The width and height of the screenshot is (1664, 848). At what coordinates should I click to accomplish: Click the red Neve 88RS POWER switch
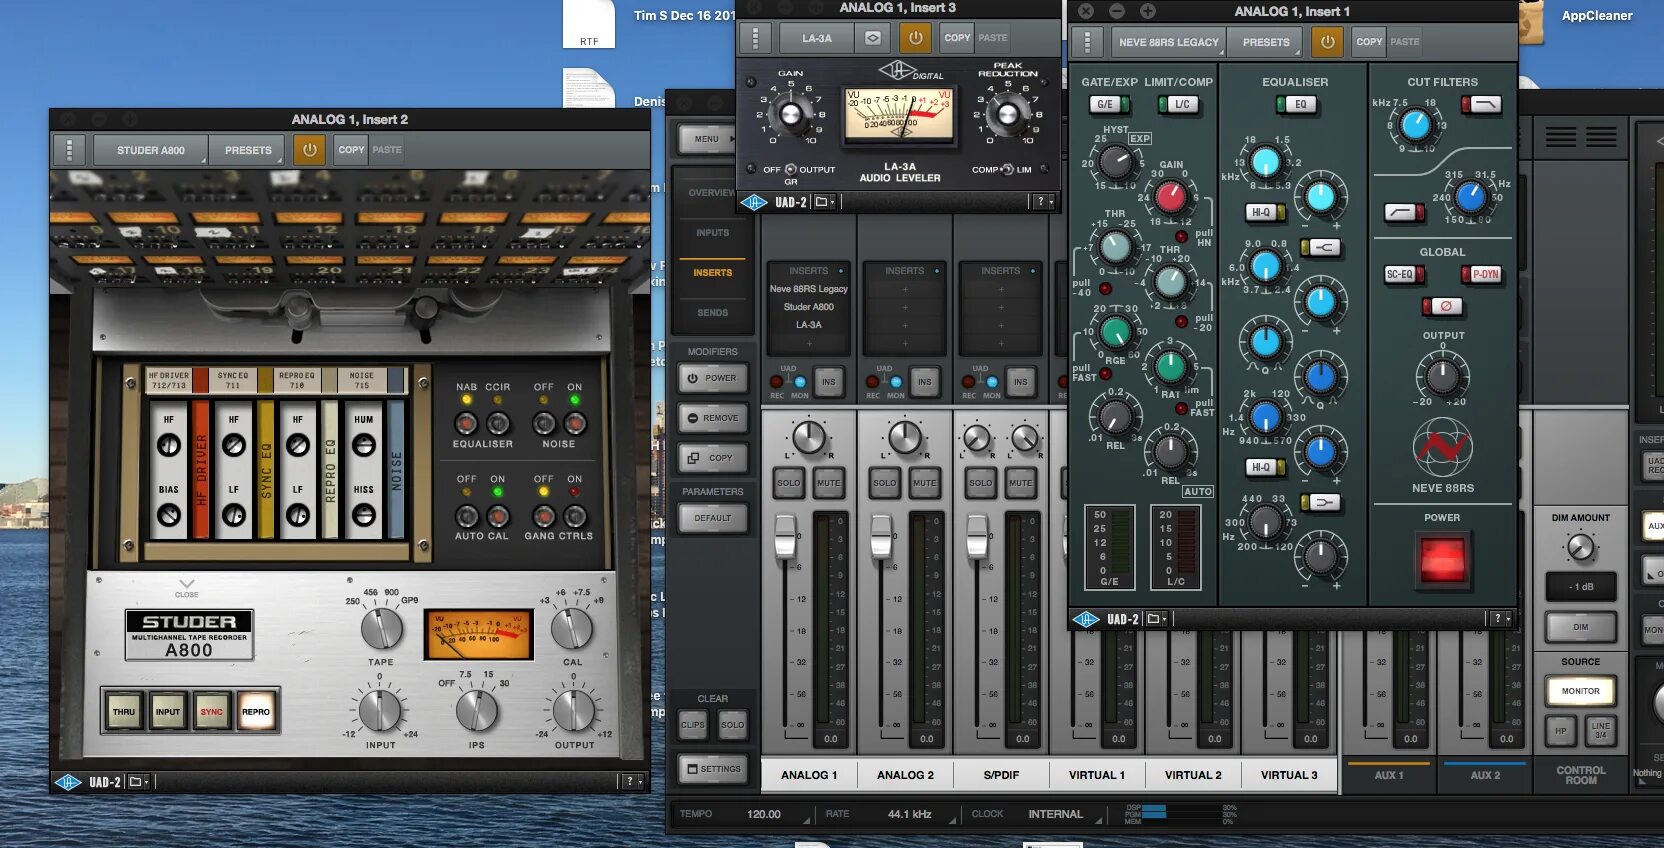[x=1443, y=559]
